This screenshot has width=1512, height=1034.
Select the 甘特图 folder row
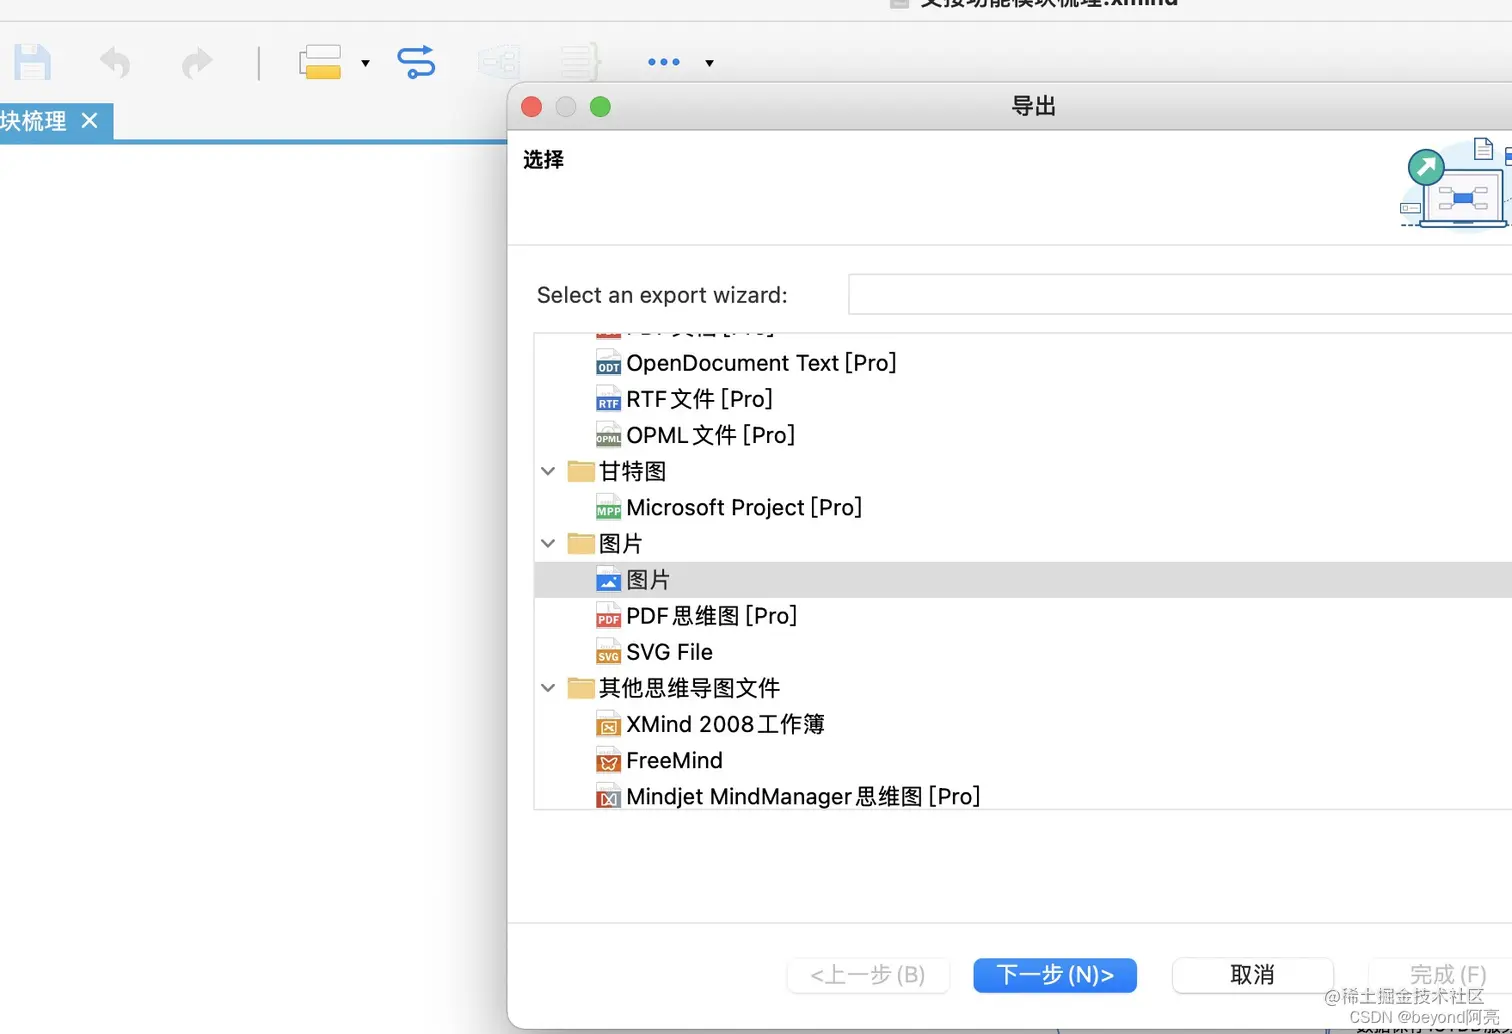[x=632, y=471]
